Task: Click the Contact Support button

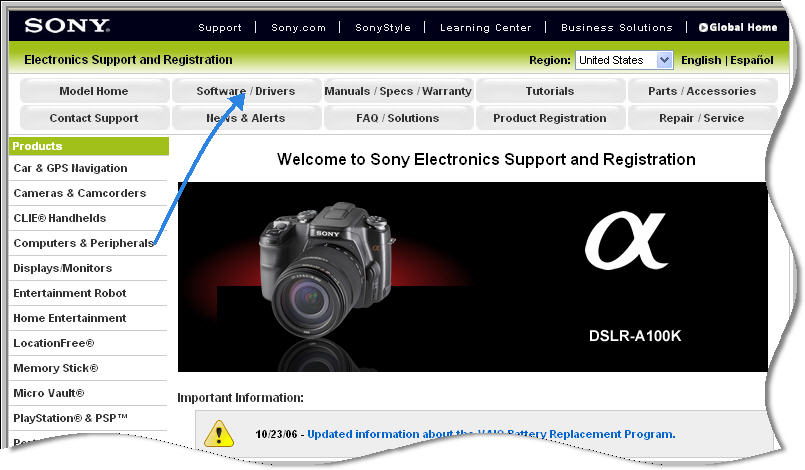Action: click(x=94, y=118)
